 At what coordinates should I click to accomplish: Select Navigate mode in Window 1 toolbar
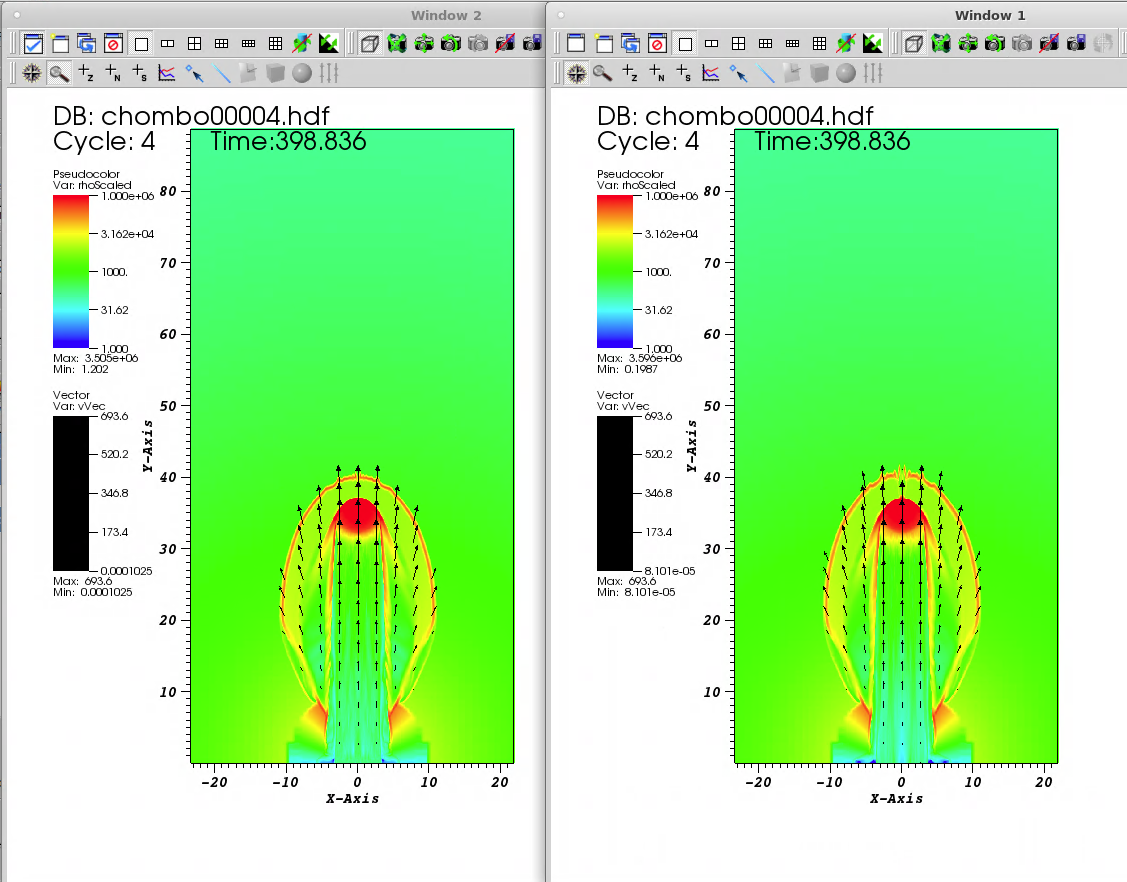coord(577,73)
